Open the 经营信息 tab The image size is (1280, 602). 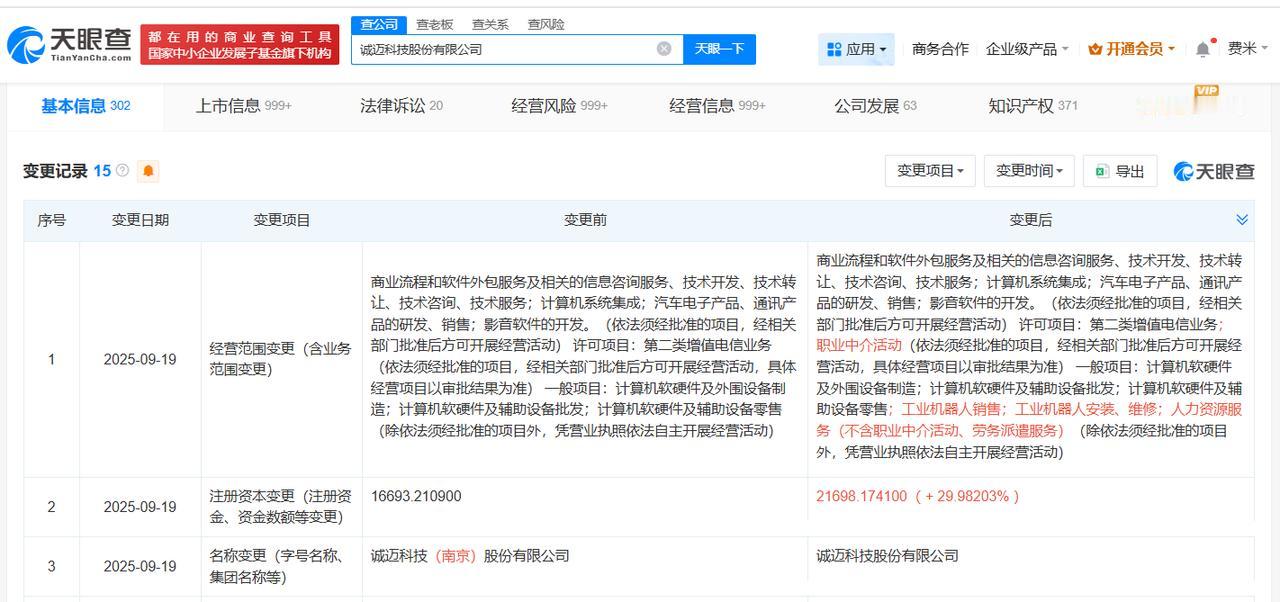pos(717,106)
